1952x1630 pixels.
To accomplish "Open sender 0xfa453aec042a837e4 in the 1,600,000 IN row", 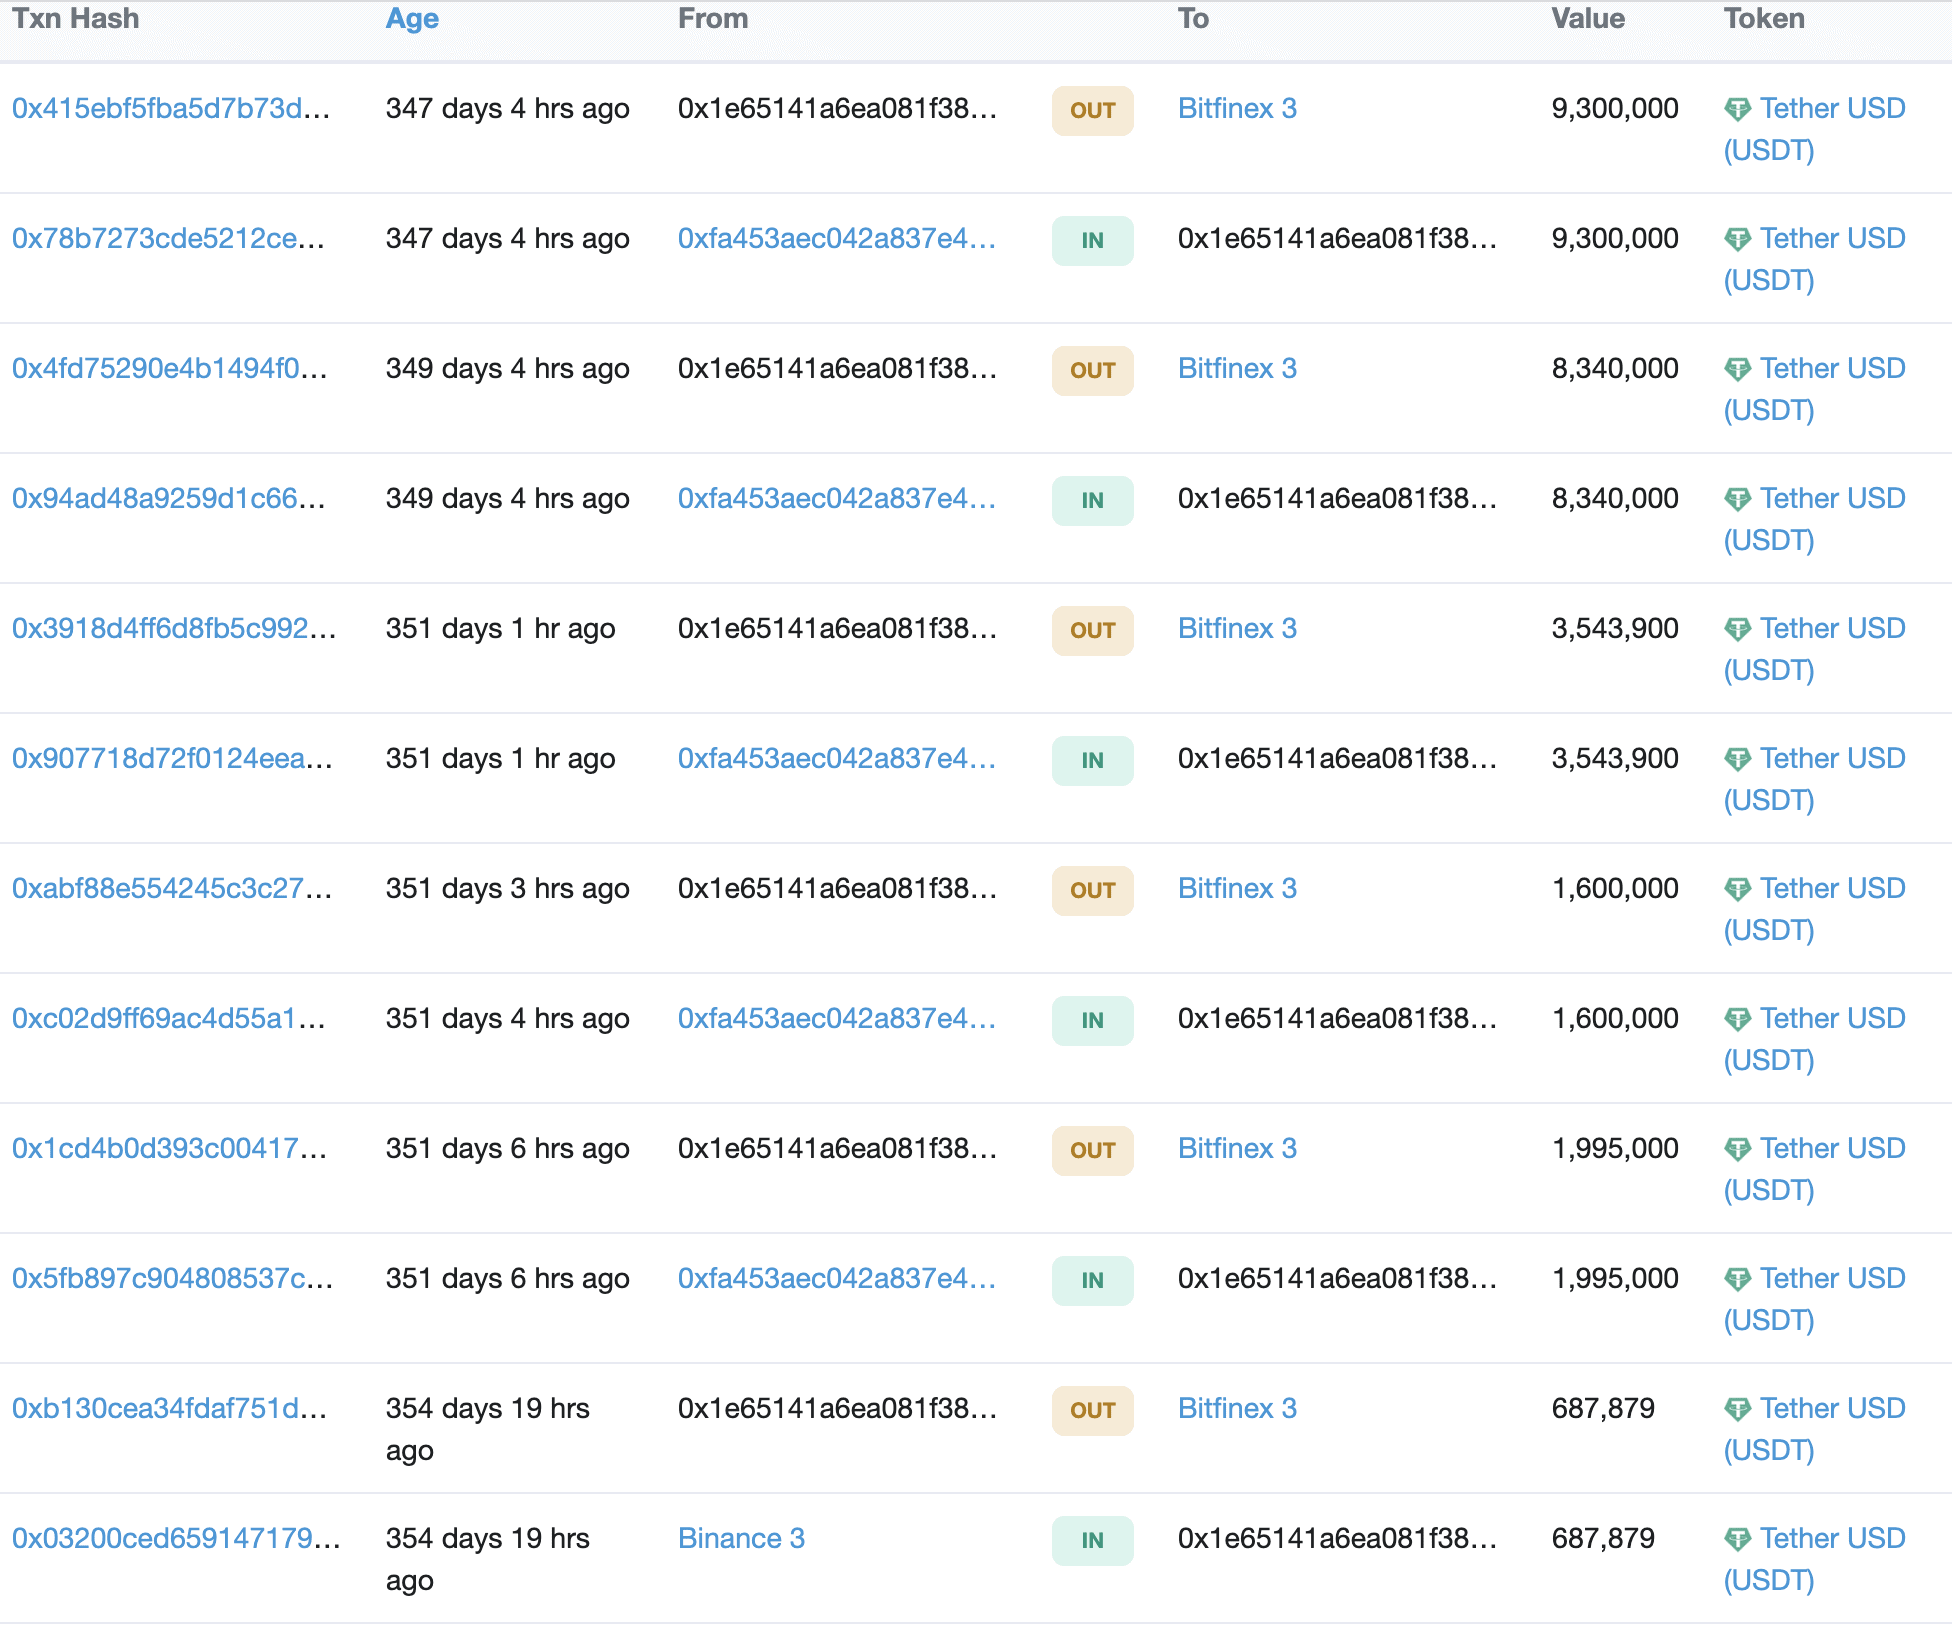I will coord(837,1018).
